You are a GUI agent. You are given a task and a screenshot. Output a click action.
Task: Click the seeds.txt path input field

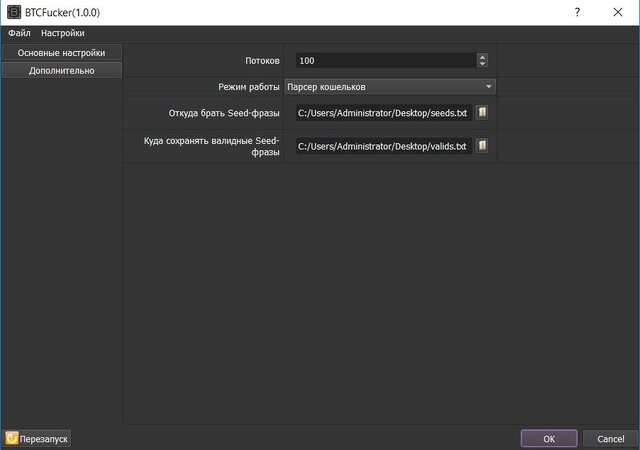pyautogui.click(x=384, y=113)
